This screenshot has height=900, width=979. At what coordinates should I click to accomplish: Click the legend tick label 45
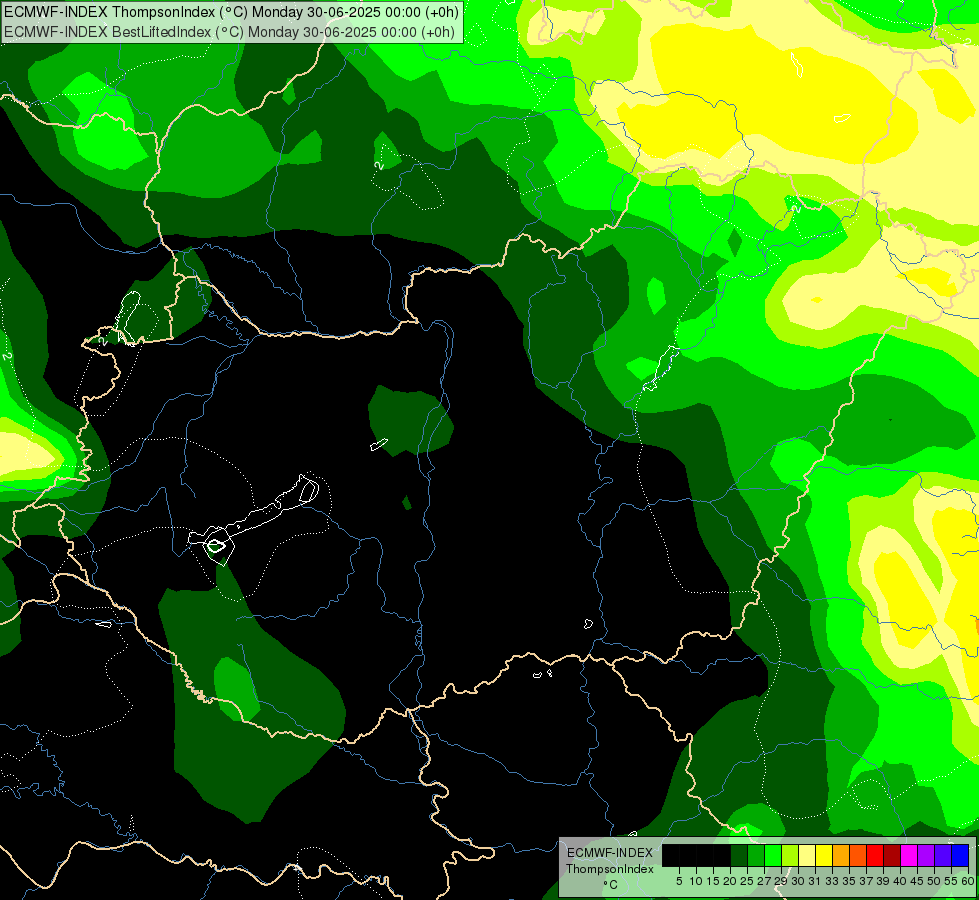pos(917,881)
